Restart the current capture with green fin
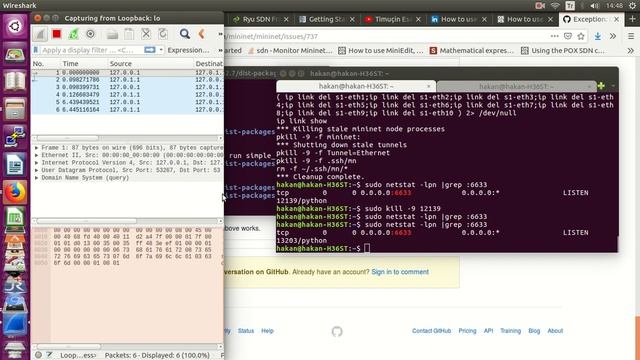Image resolution: width=640 pixels, height=360 pixels. pyautogui.click(x=73, y=34)
